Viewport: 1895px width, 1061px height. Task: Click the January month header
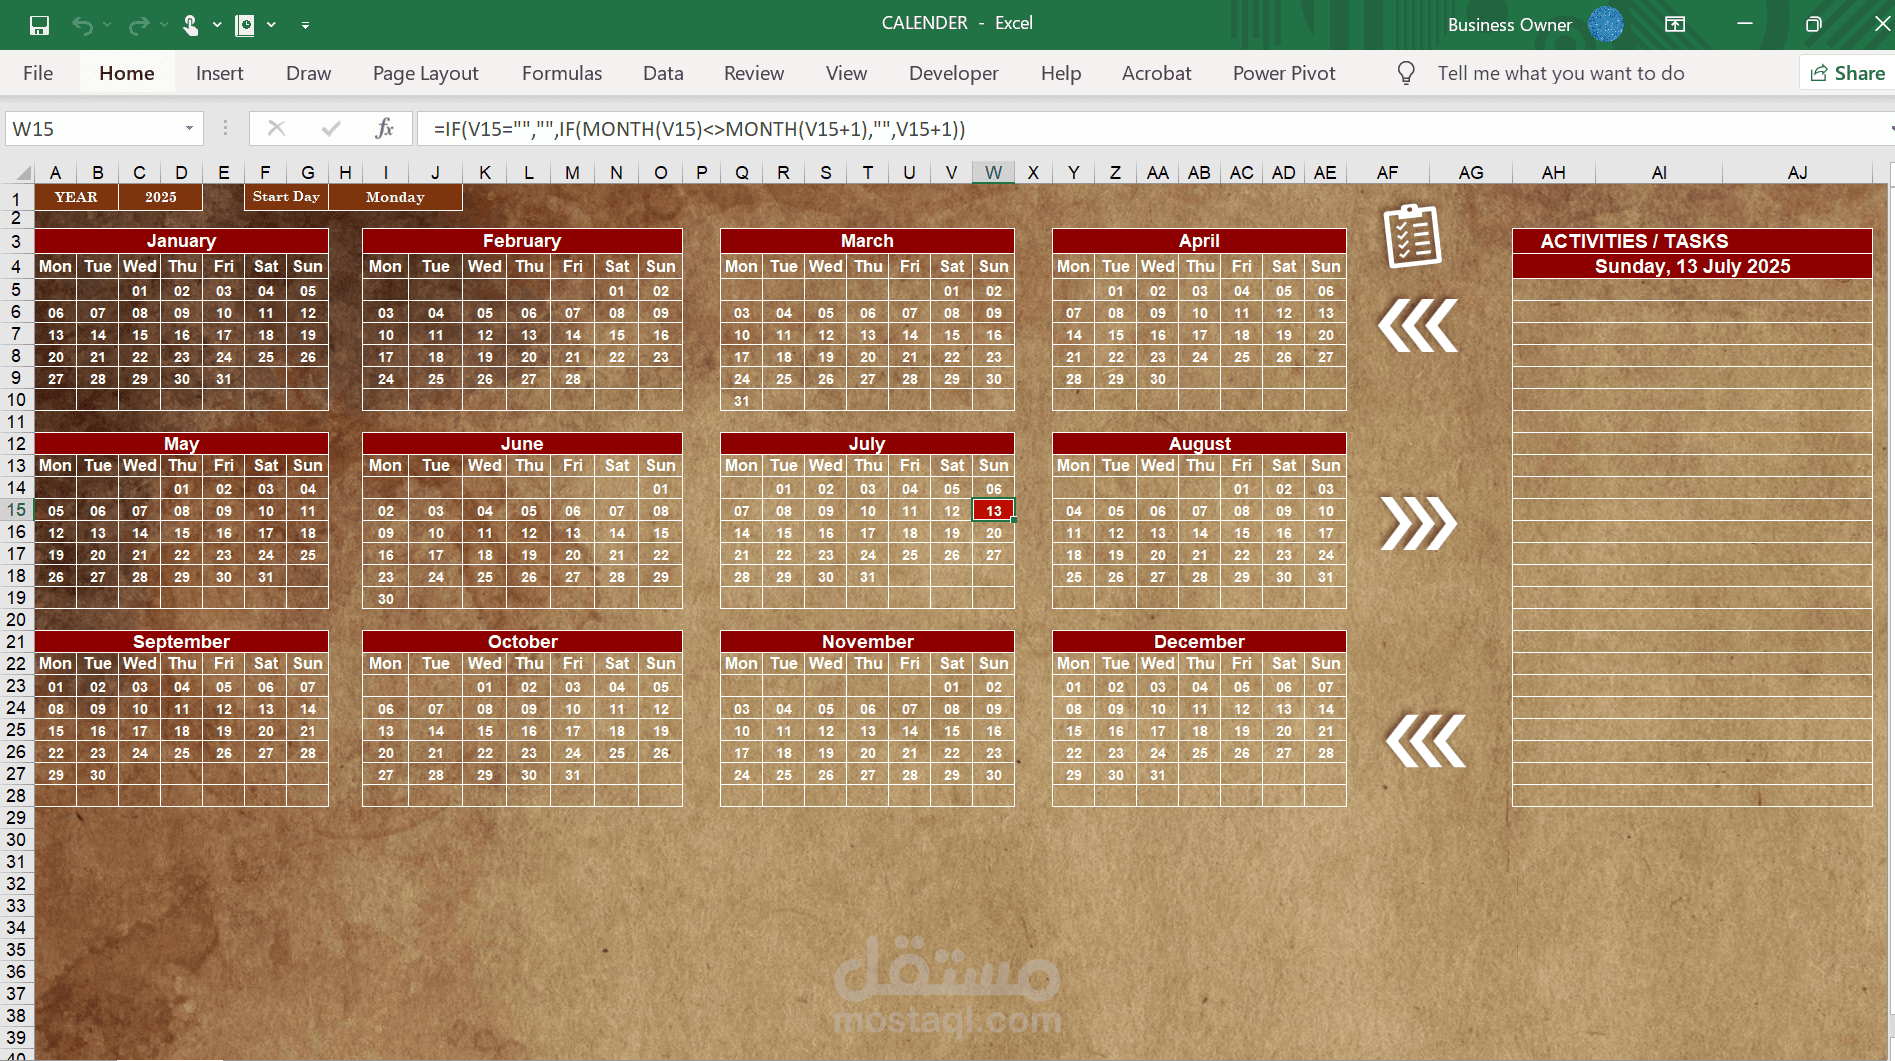click(181, 240)
